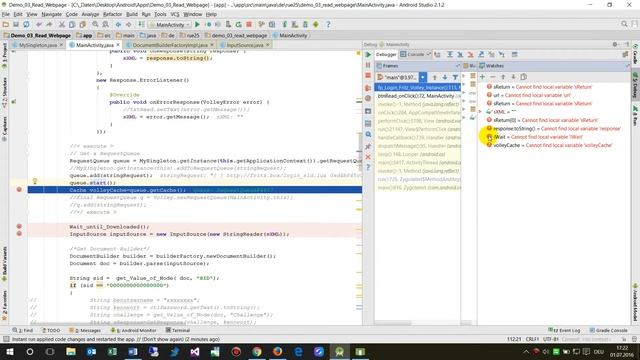Open the Messages tool window
640x360 pixels.
click(86, 330)
